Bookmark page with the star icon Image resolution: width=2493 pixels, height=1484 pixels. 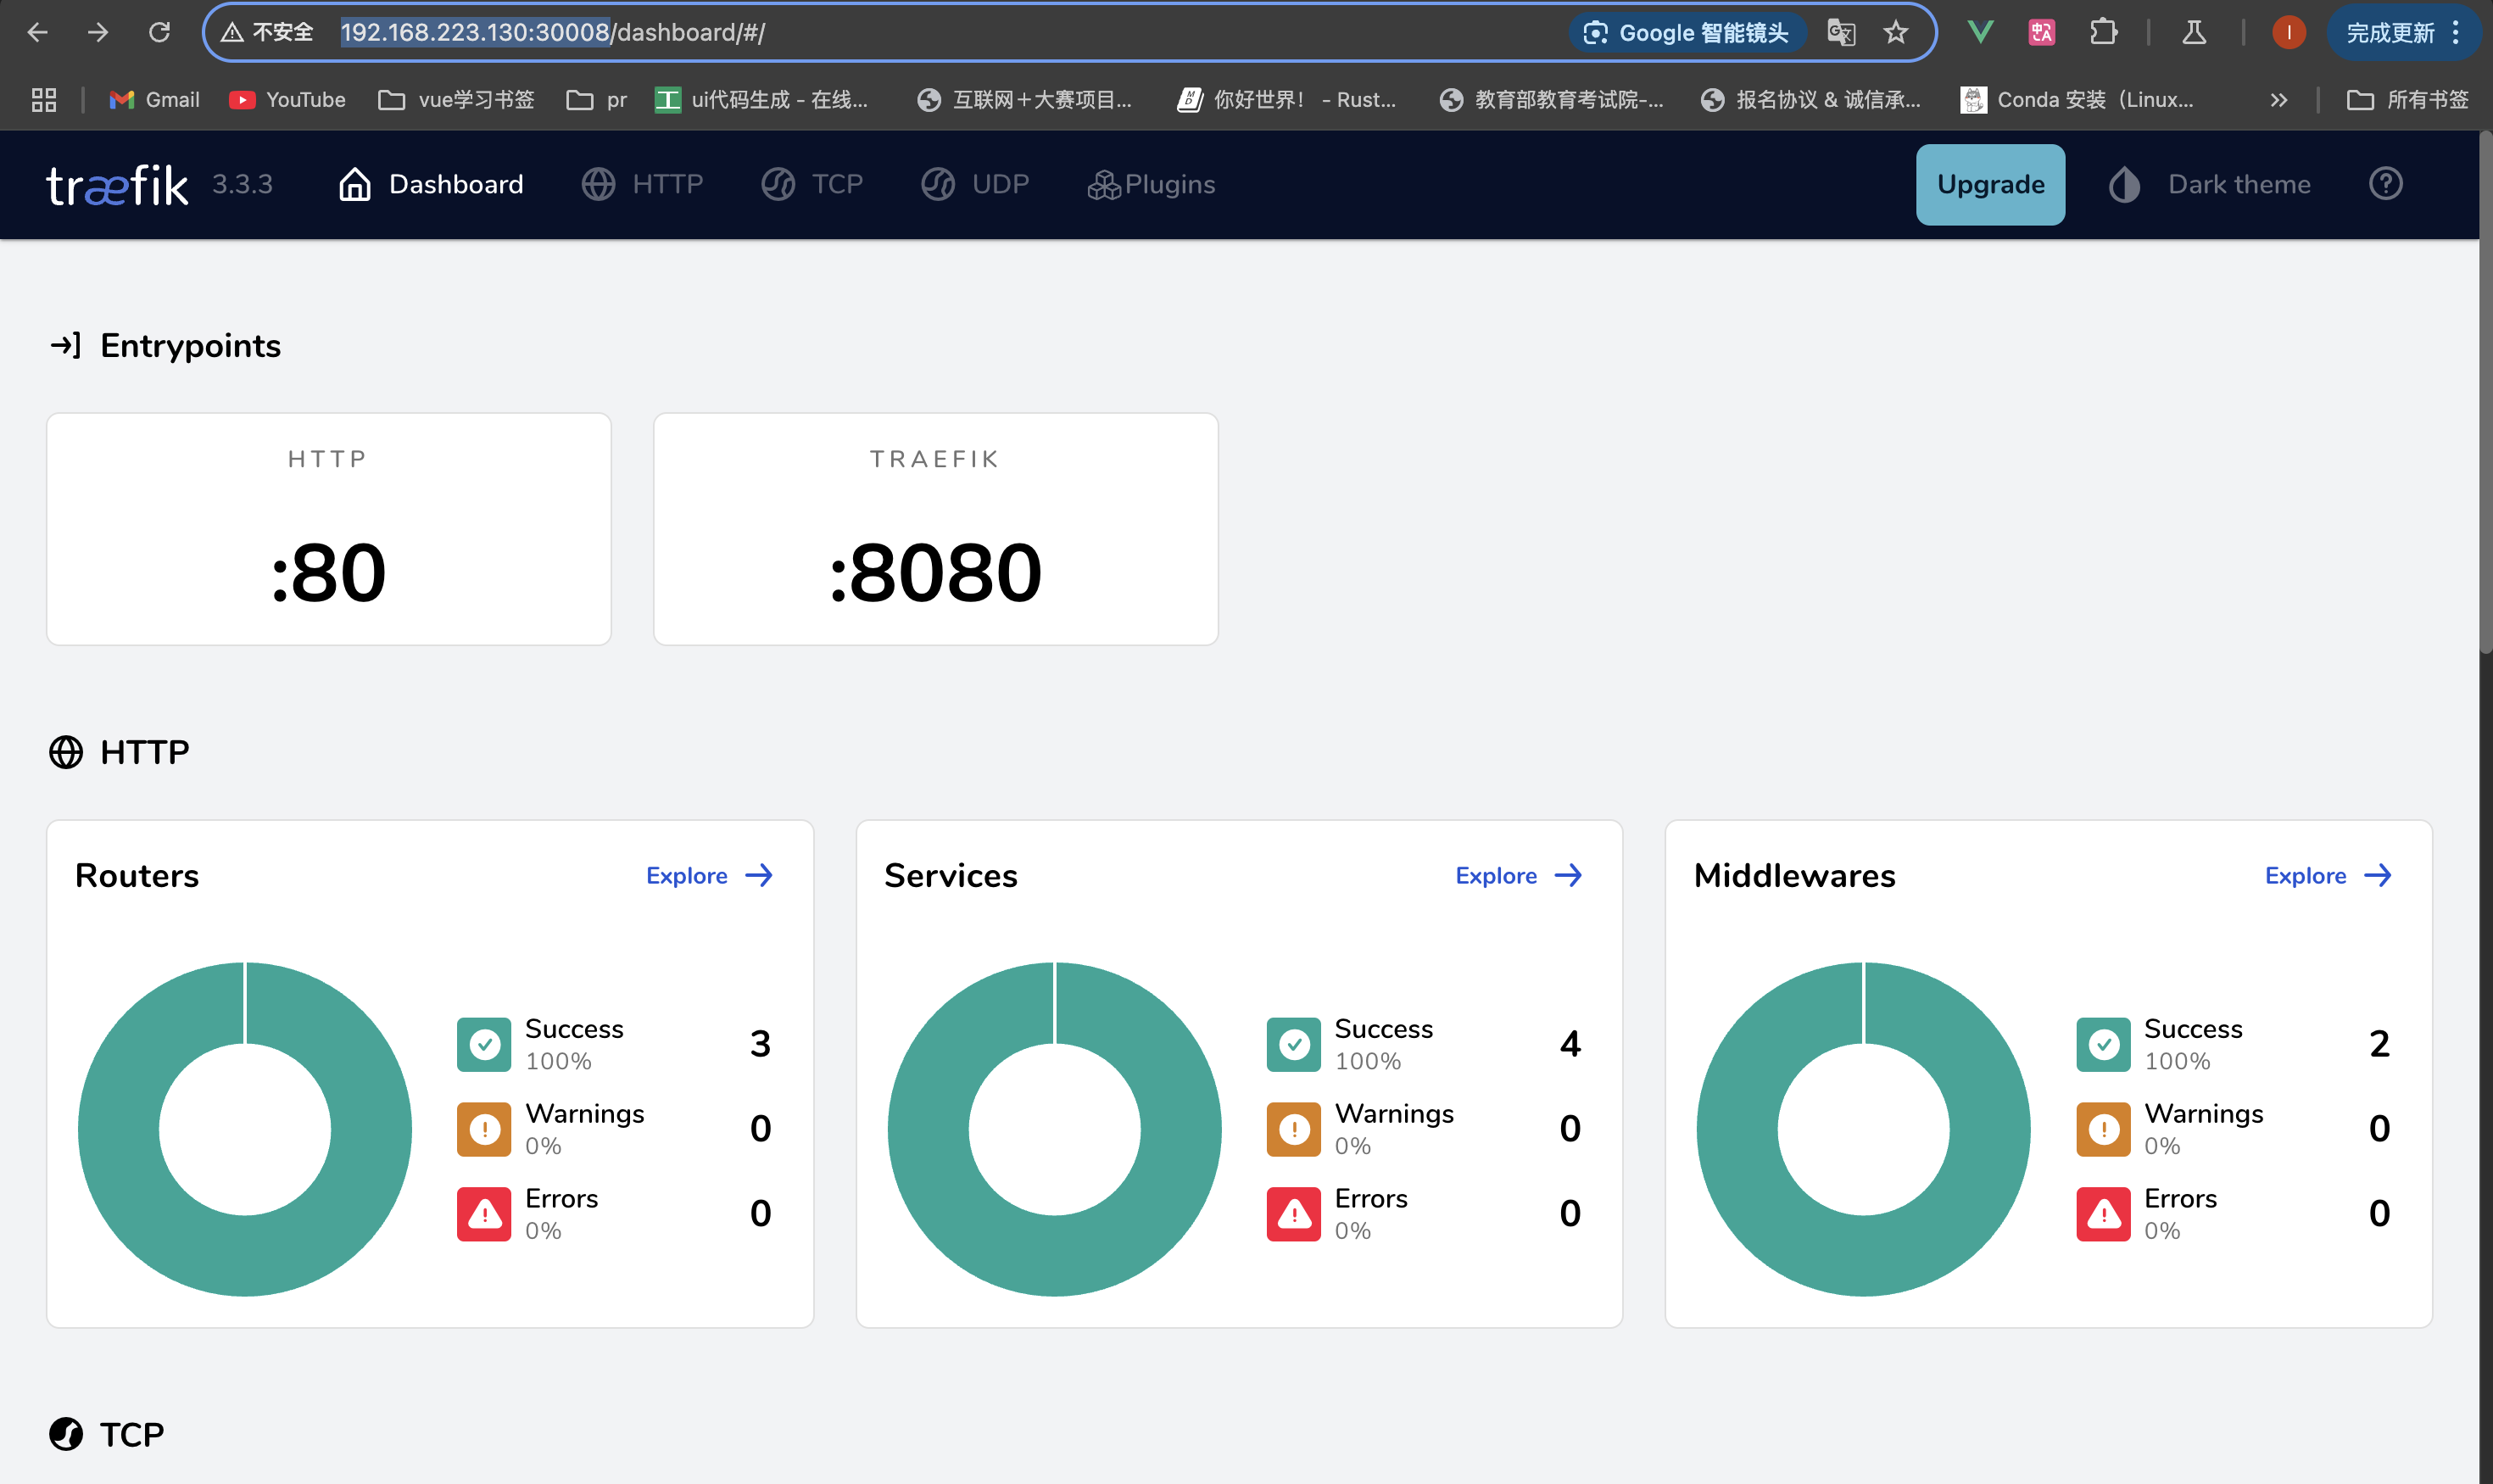[x=1895, y=32]
